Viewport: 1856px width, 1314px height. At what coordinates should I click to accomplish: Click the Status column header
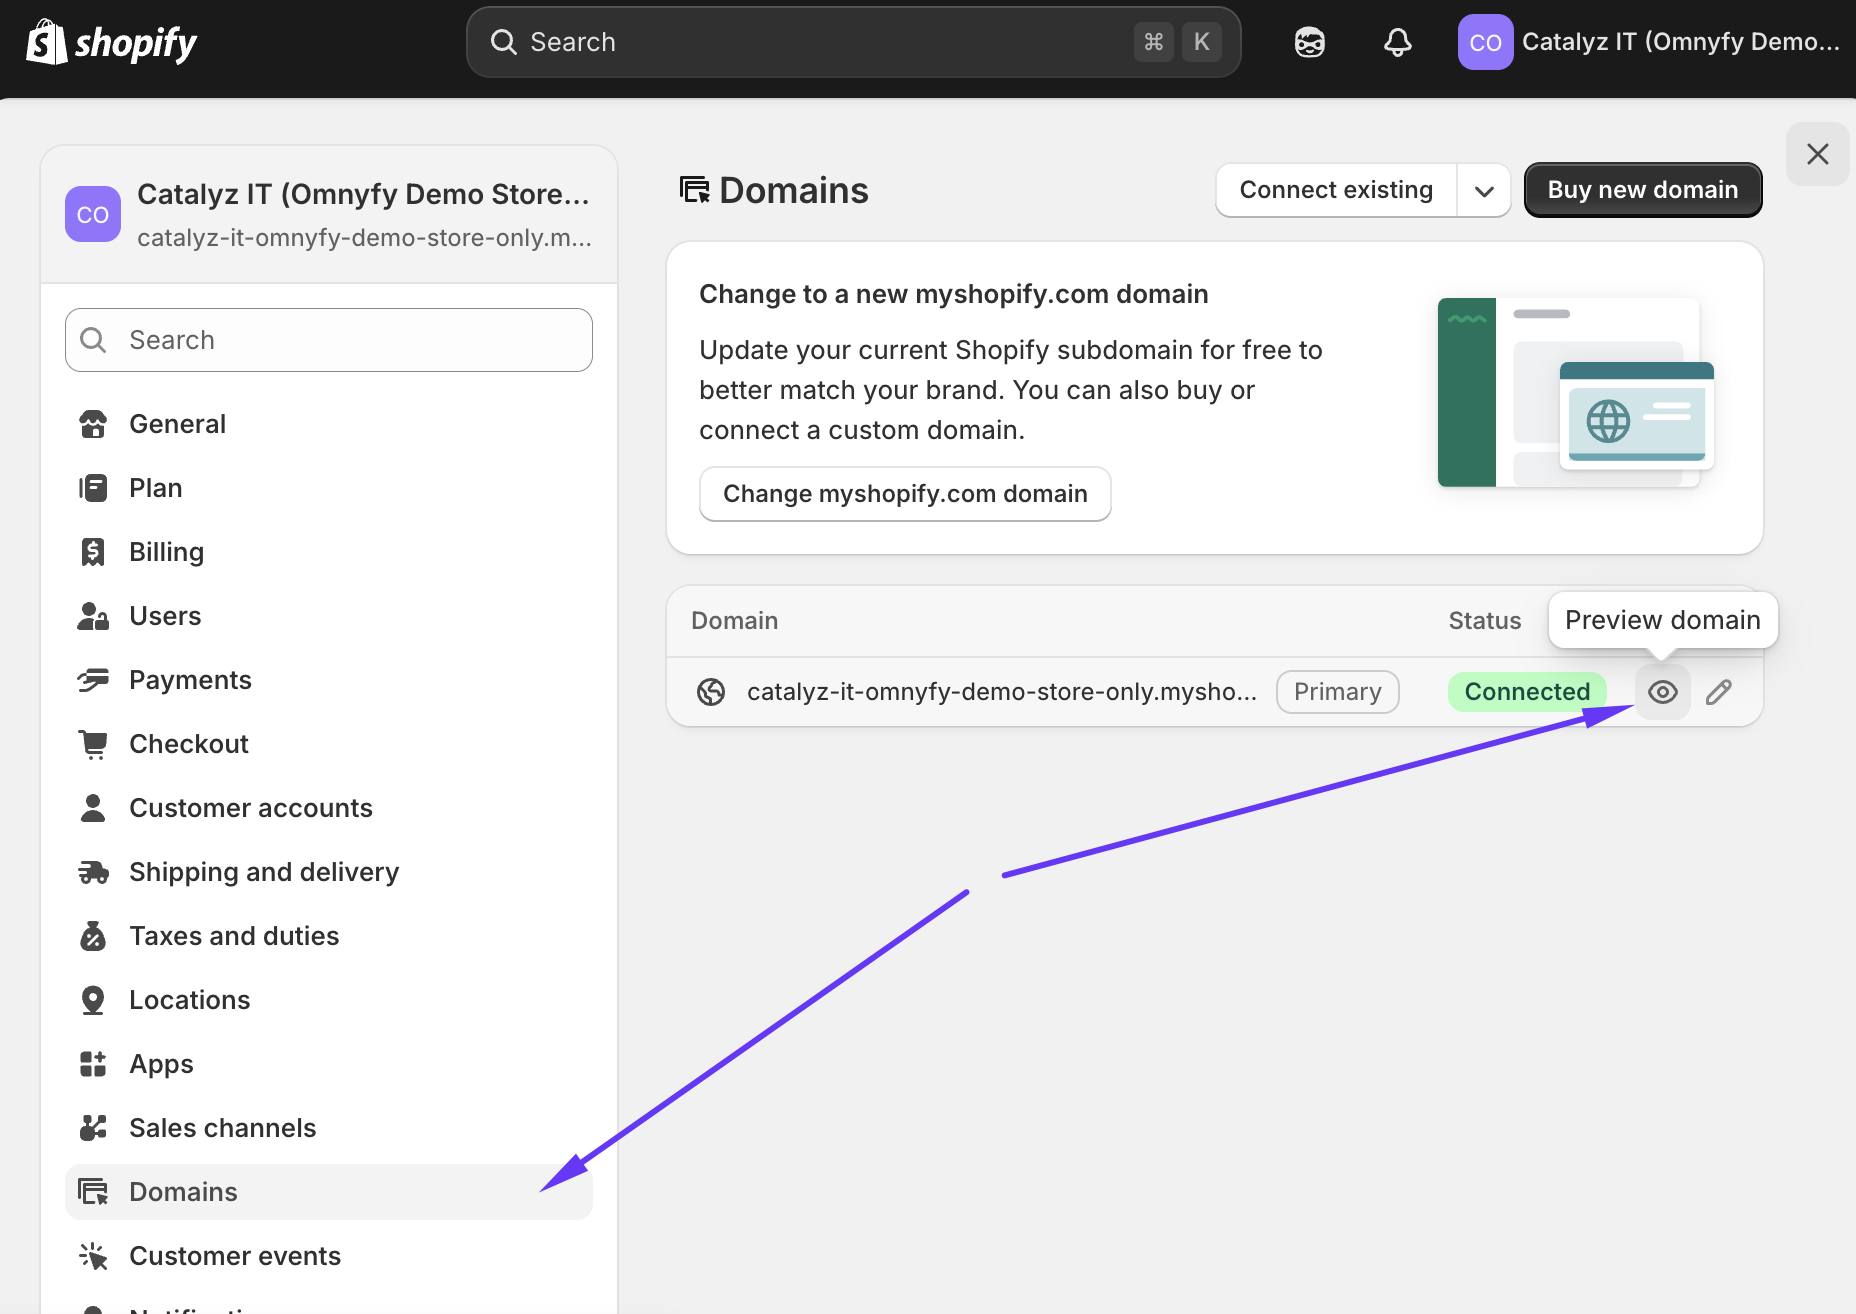click(1485, 621)
